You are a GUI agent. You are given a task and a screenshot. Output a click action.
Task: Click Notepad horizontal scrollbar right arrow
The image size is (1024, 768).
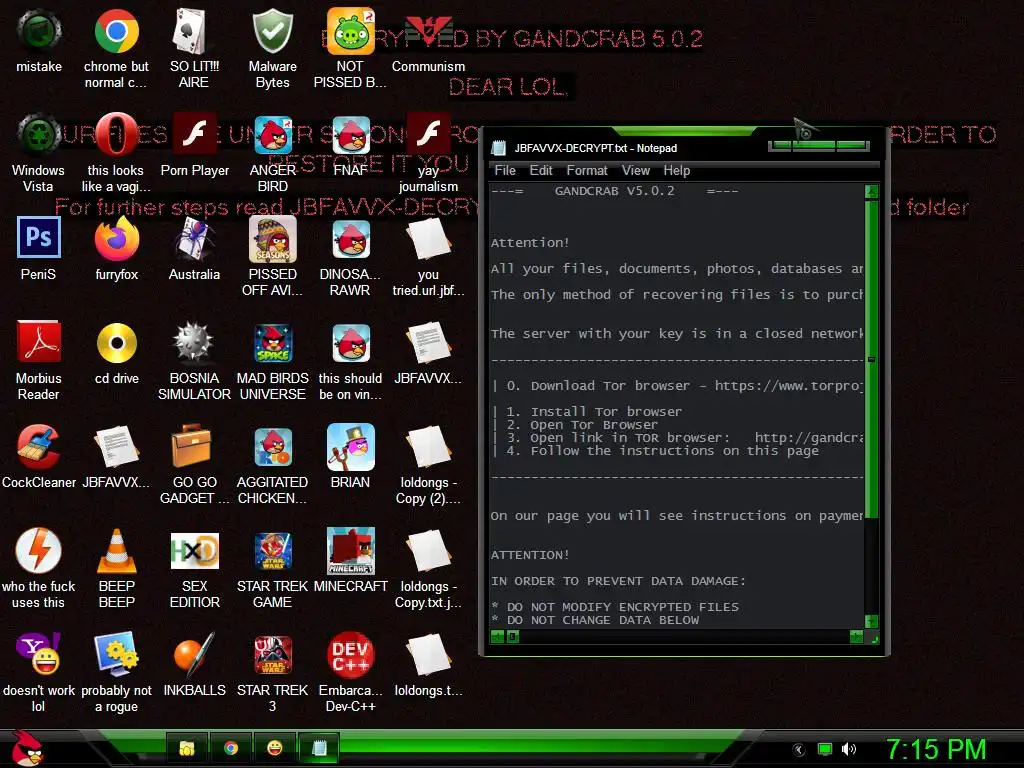(856, 636)
